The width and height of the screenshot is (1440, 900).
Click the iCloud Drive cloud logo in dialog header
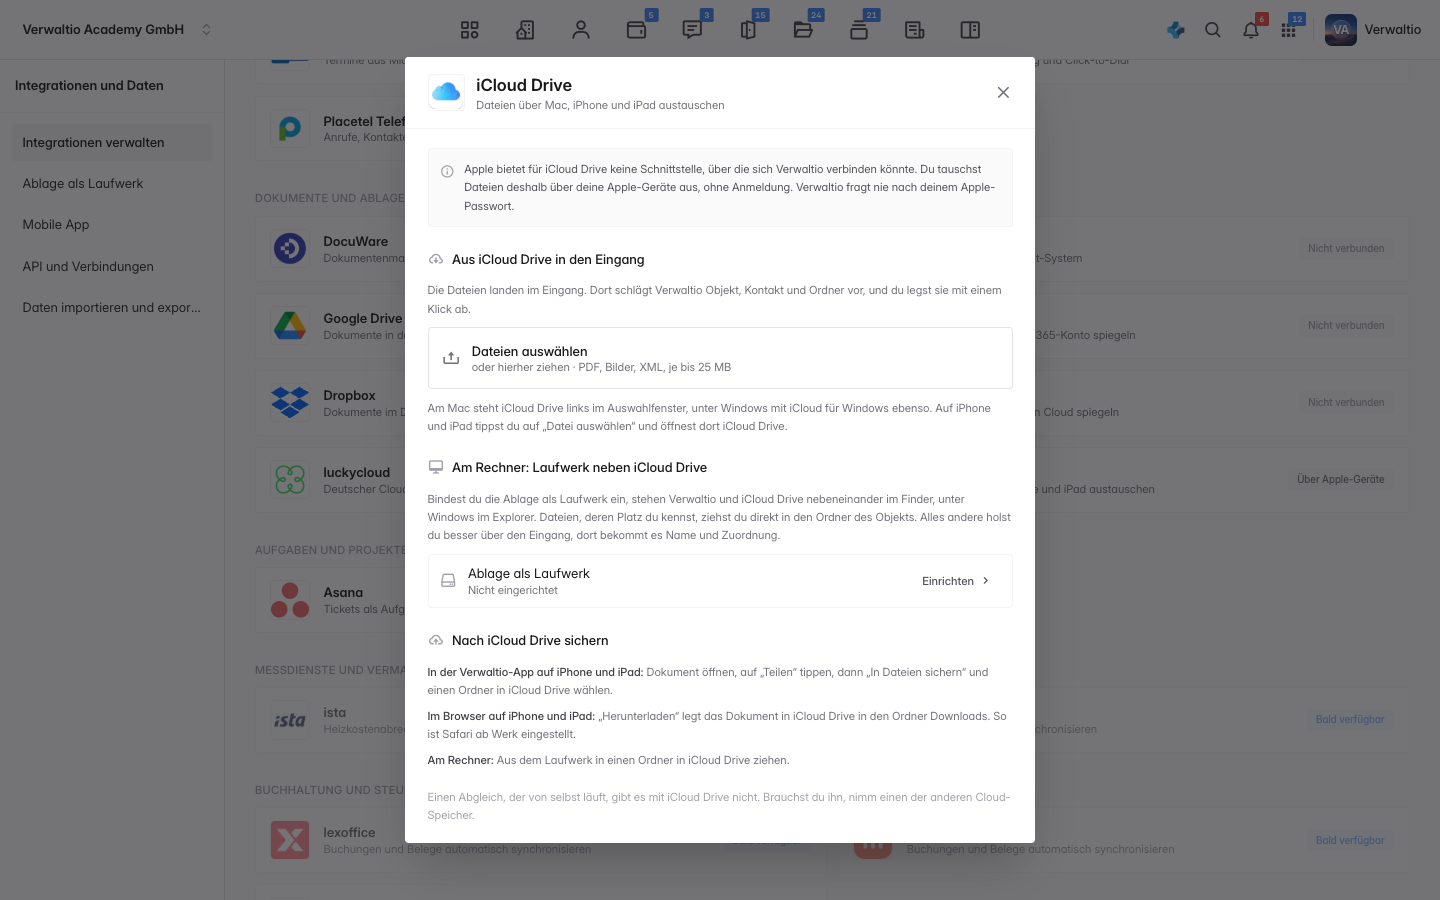point(446,92)
